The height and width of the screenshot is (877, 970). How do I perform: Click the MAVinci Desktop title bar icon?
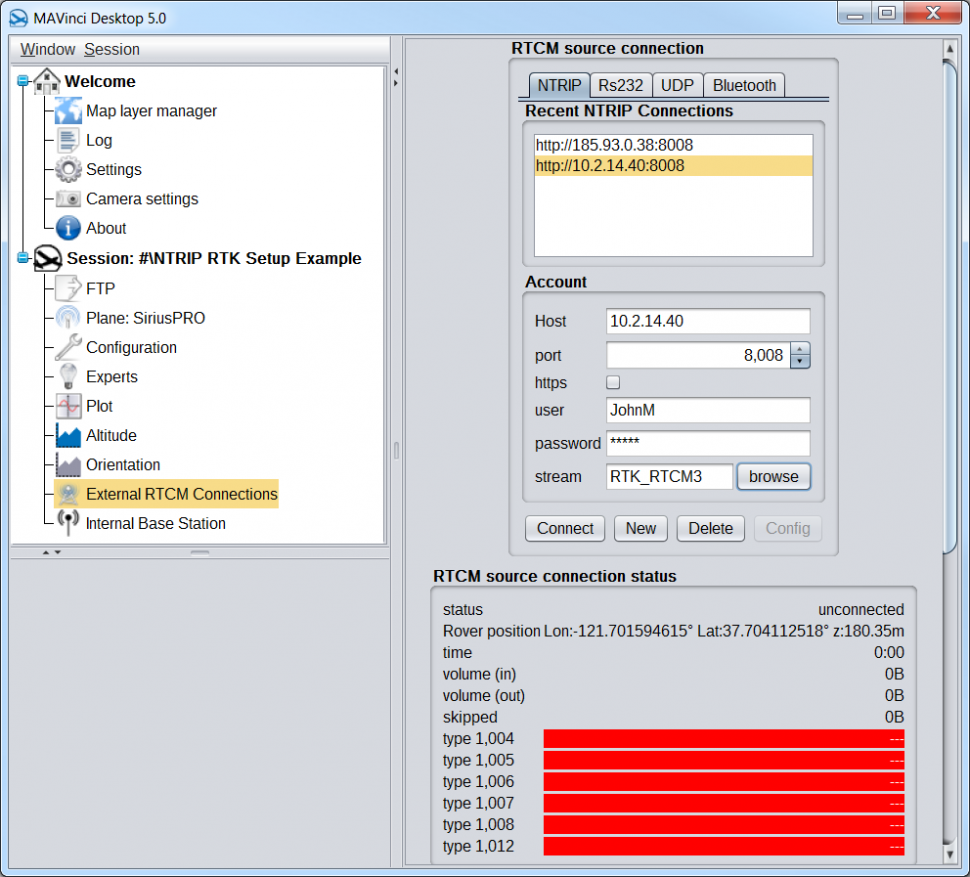[x=19, y=18]
